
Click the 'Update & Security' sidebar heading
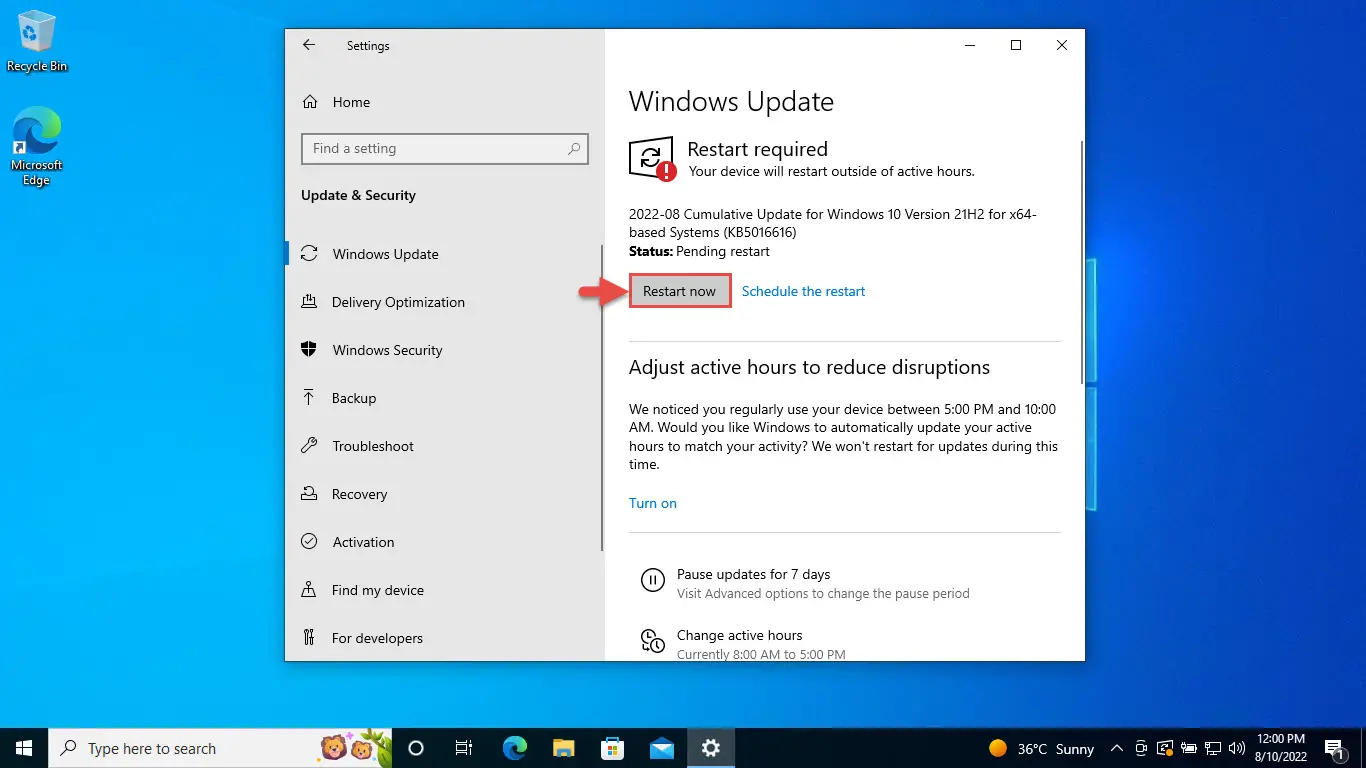358,195
